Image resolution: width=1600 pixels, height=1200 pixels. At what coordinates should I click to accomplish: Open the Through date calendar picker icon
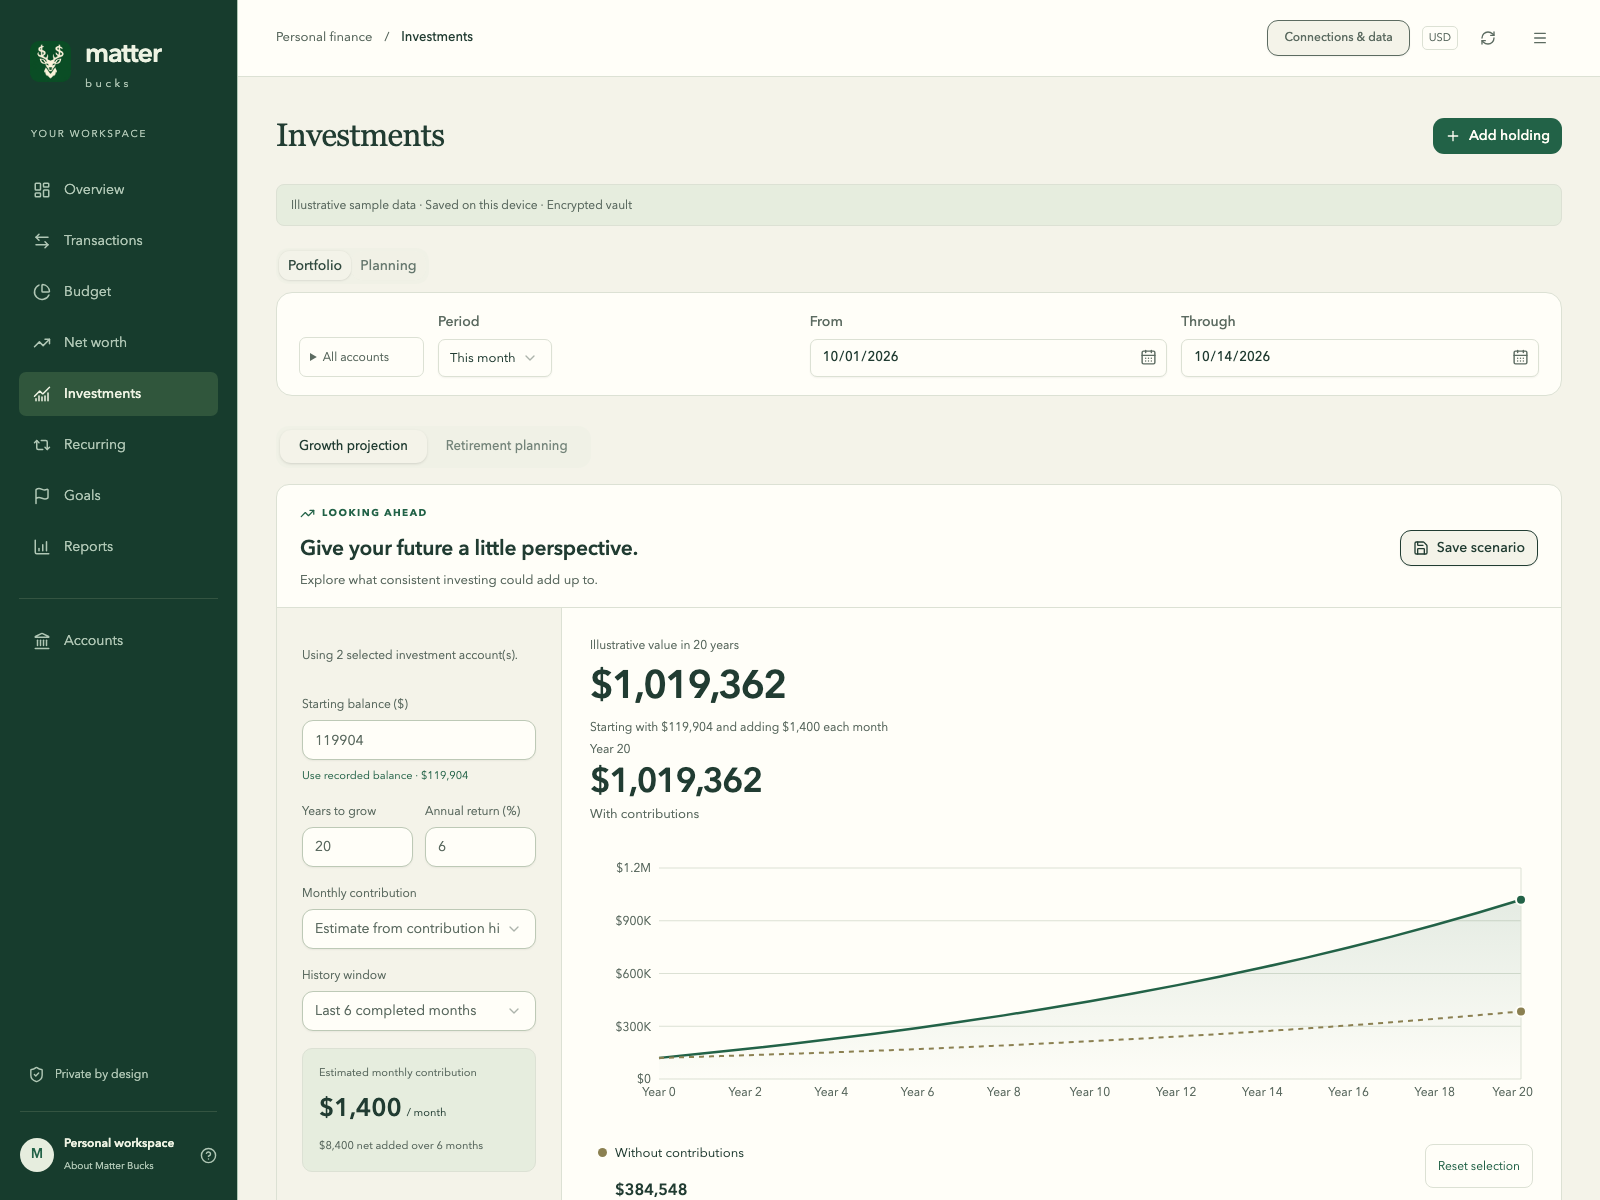tap(1520, 358)
